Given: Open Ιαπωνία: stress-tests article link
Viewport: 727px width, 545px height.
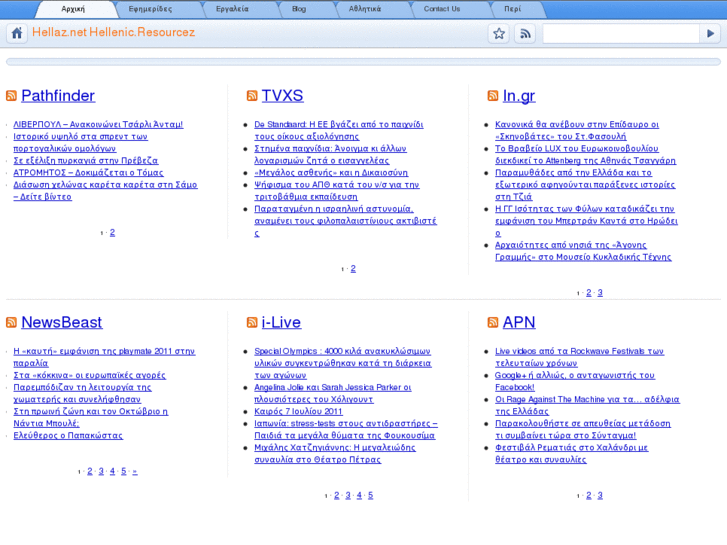Looking at the screenshot, I should 346,430.
